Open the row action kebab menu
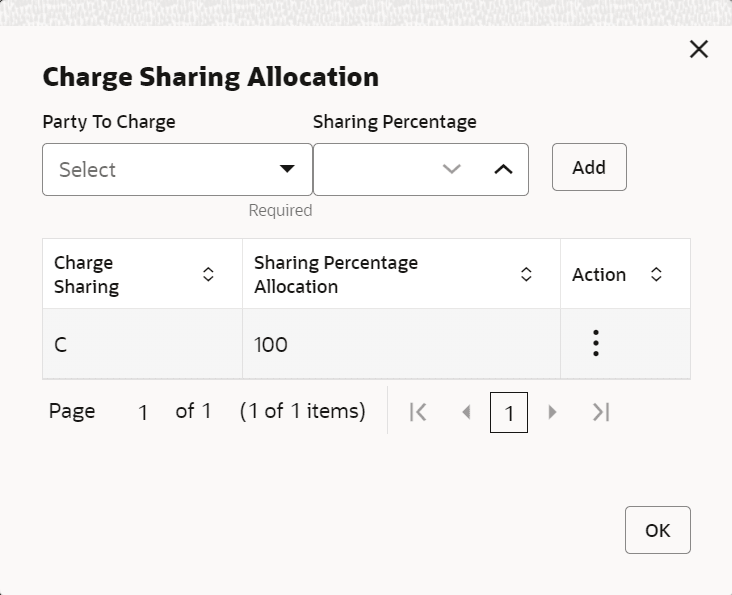Viewport: 732px width, 595px height. click(596, 343)
